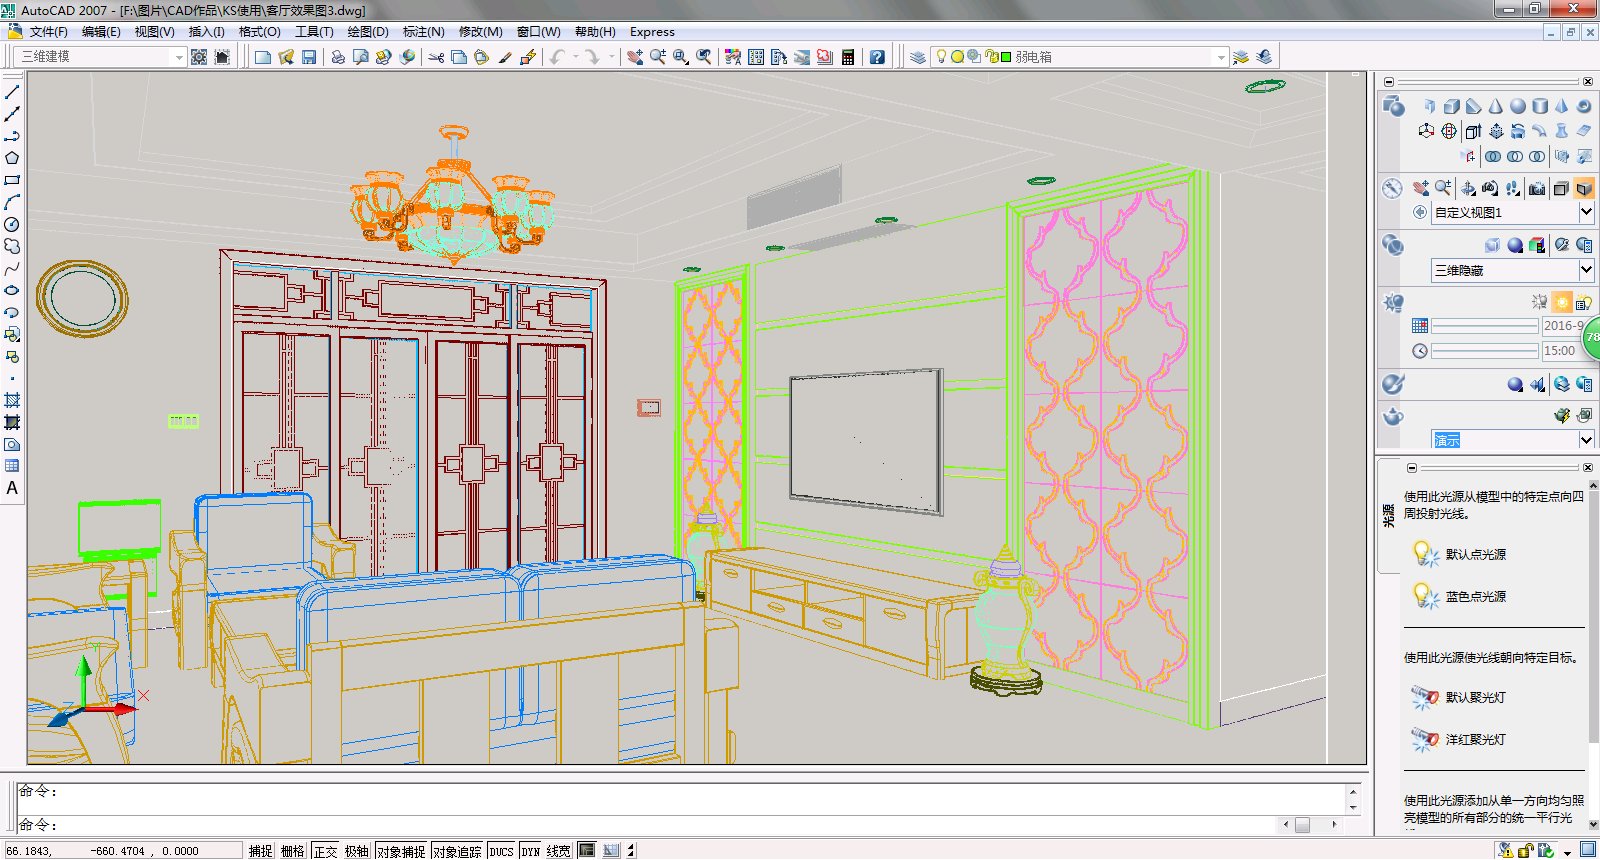Select the sphere solid tool
Image resolution: width=1600 pixels, height=860 pixels.
click(x=1517, y=106)
